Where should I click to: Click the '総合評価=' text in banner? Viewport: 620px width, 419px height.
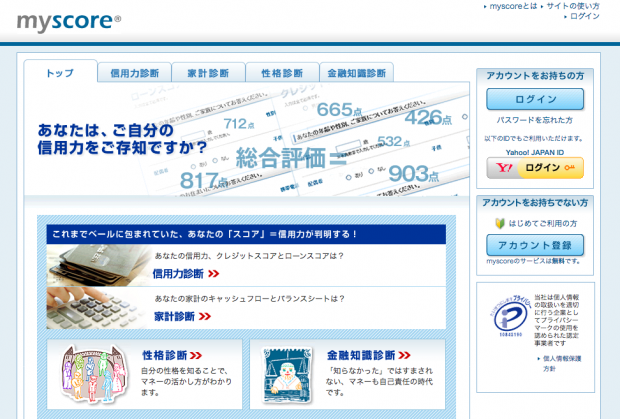(x=291, y=158)
